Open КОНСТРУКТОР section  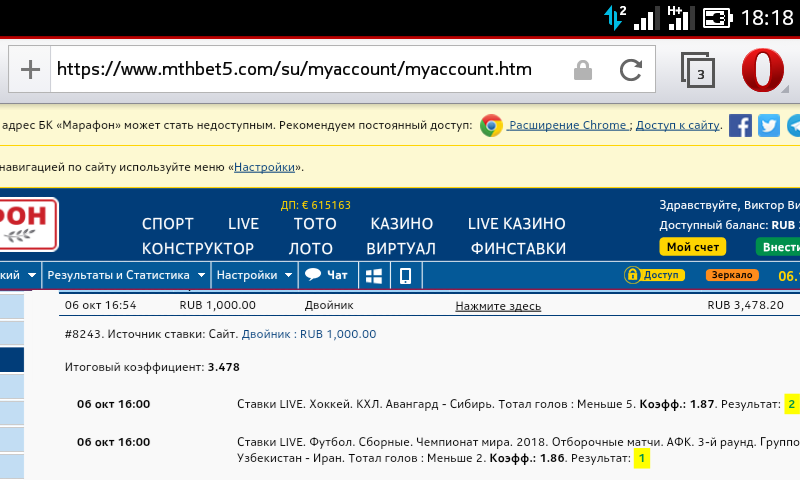pos(197,248)
